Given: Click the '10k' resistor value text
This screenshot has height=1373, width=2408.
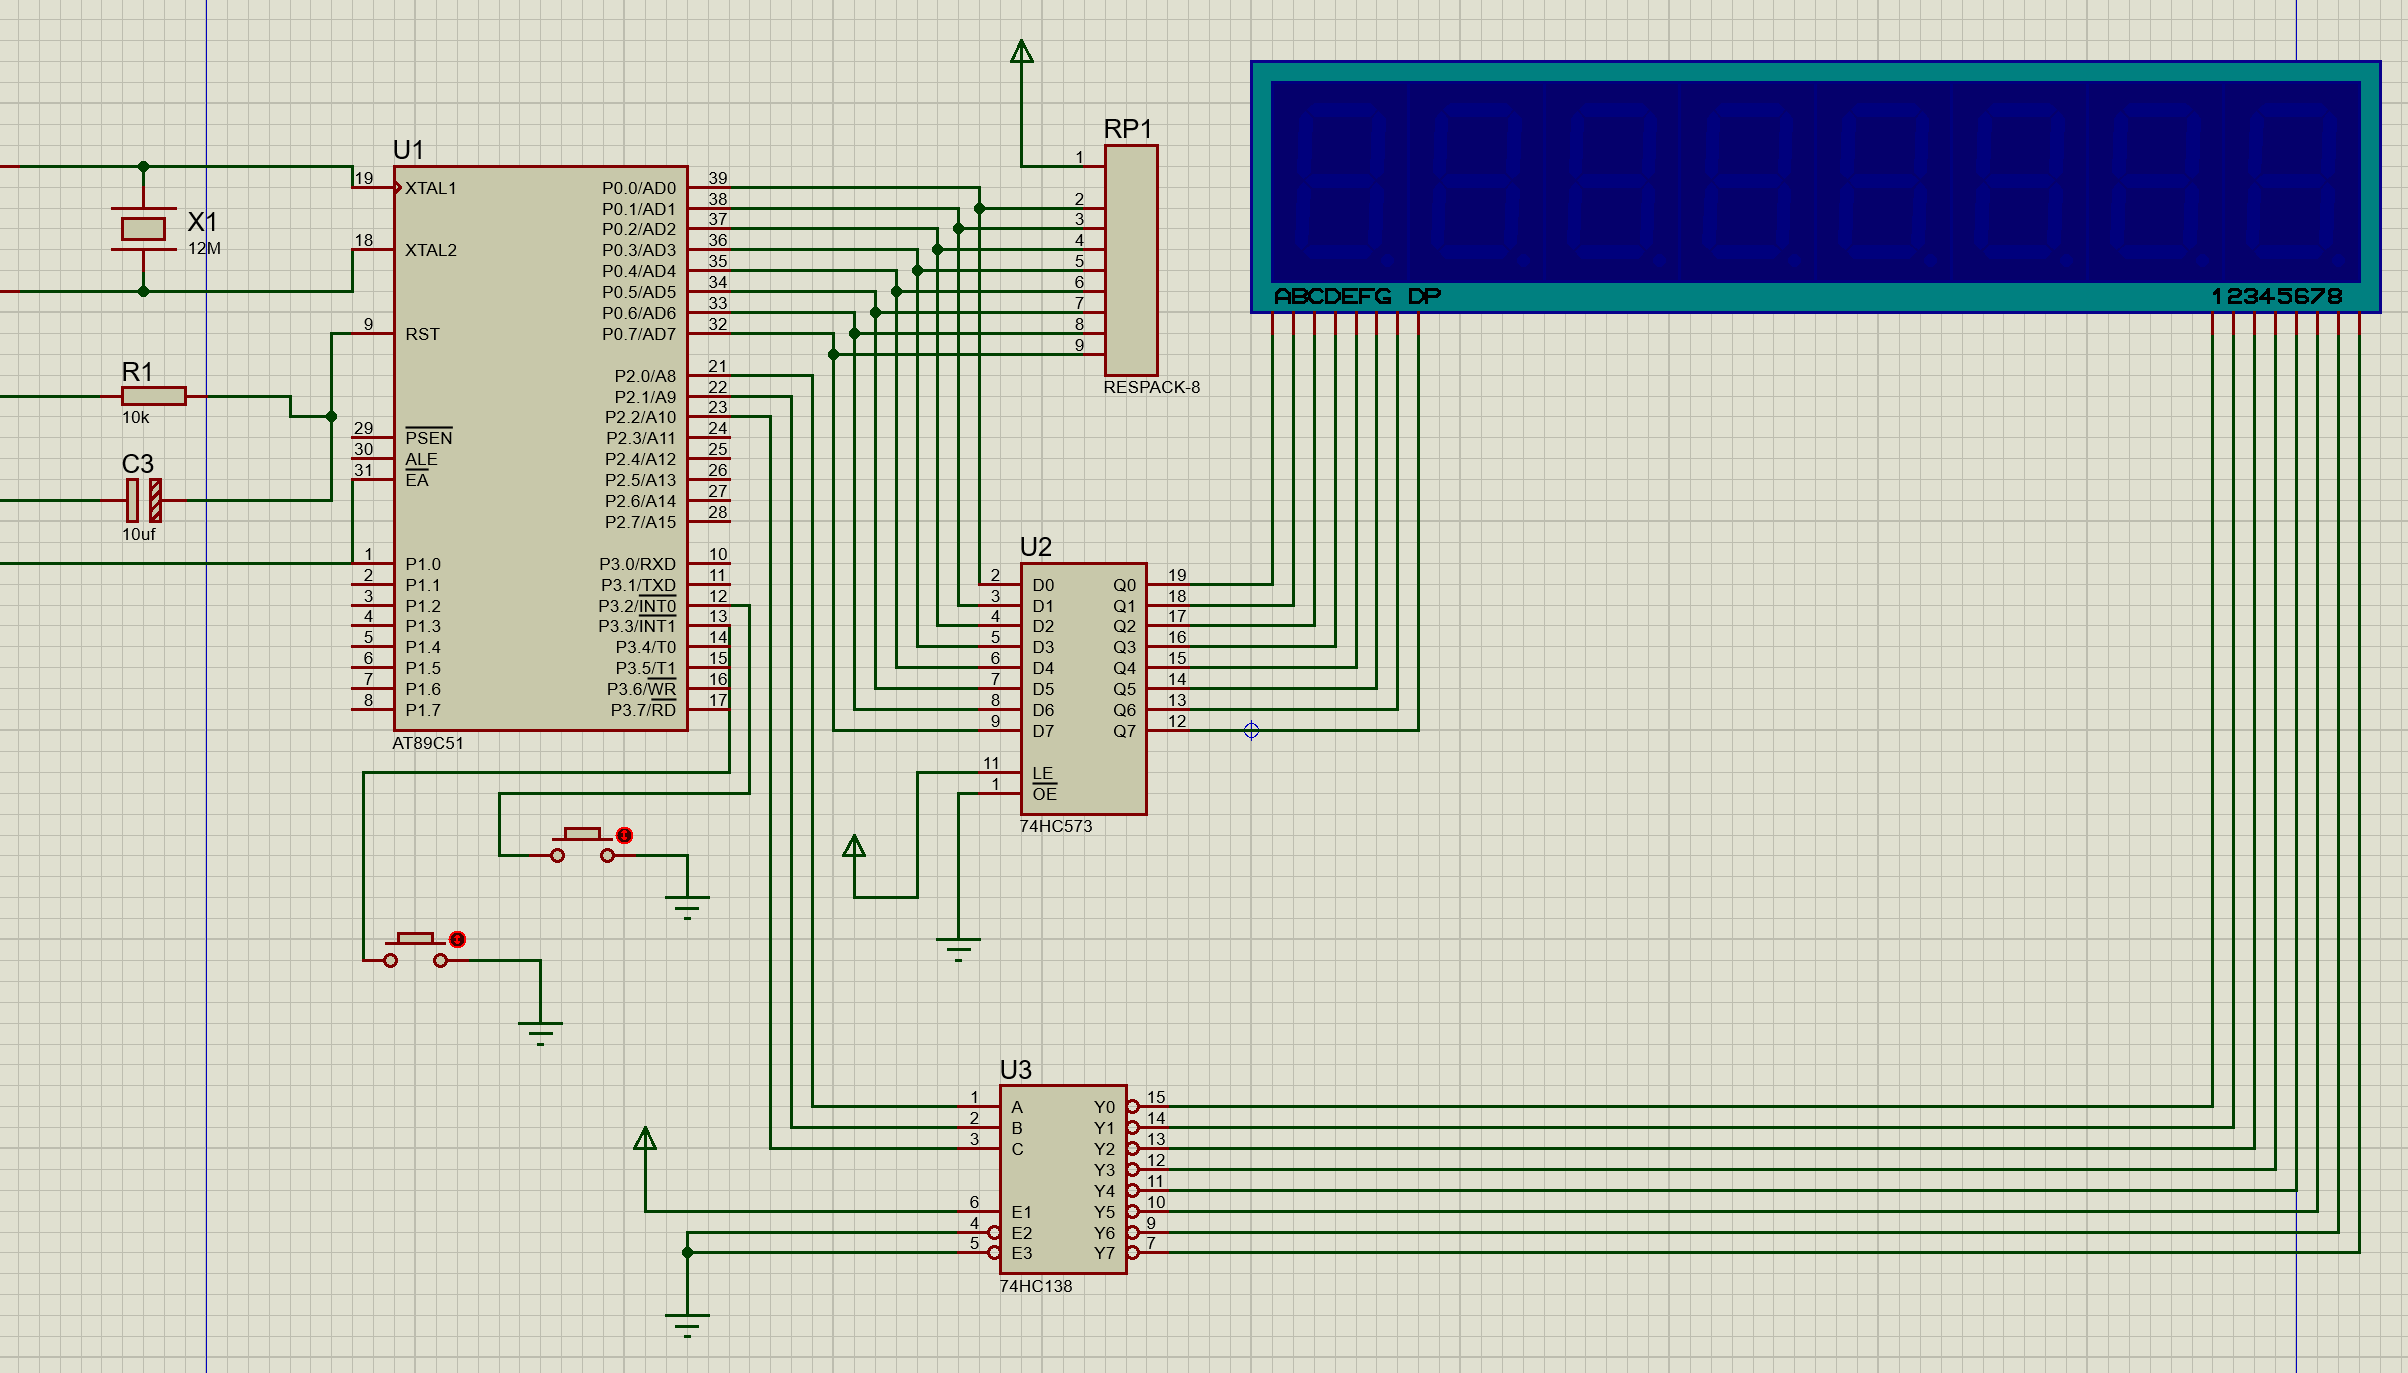Looking at the screenshot, I should coord(136,417).
